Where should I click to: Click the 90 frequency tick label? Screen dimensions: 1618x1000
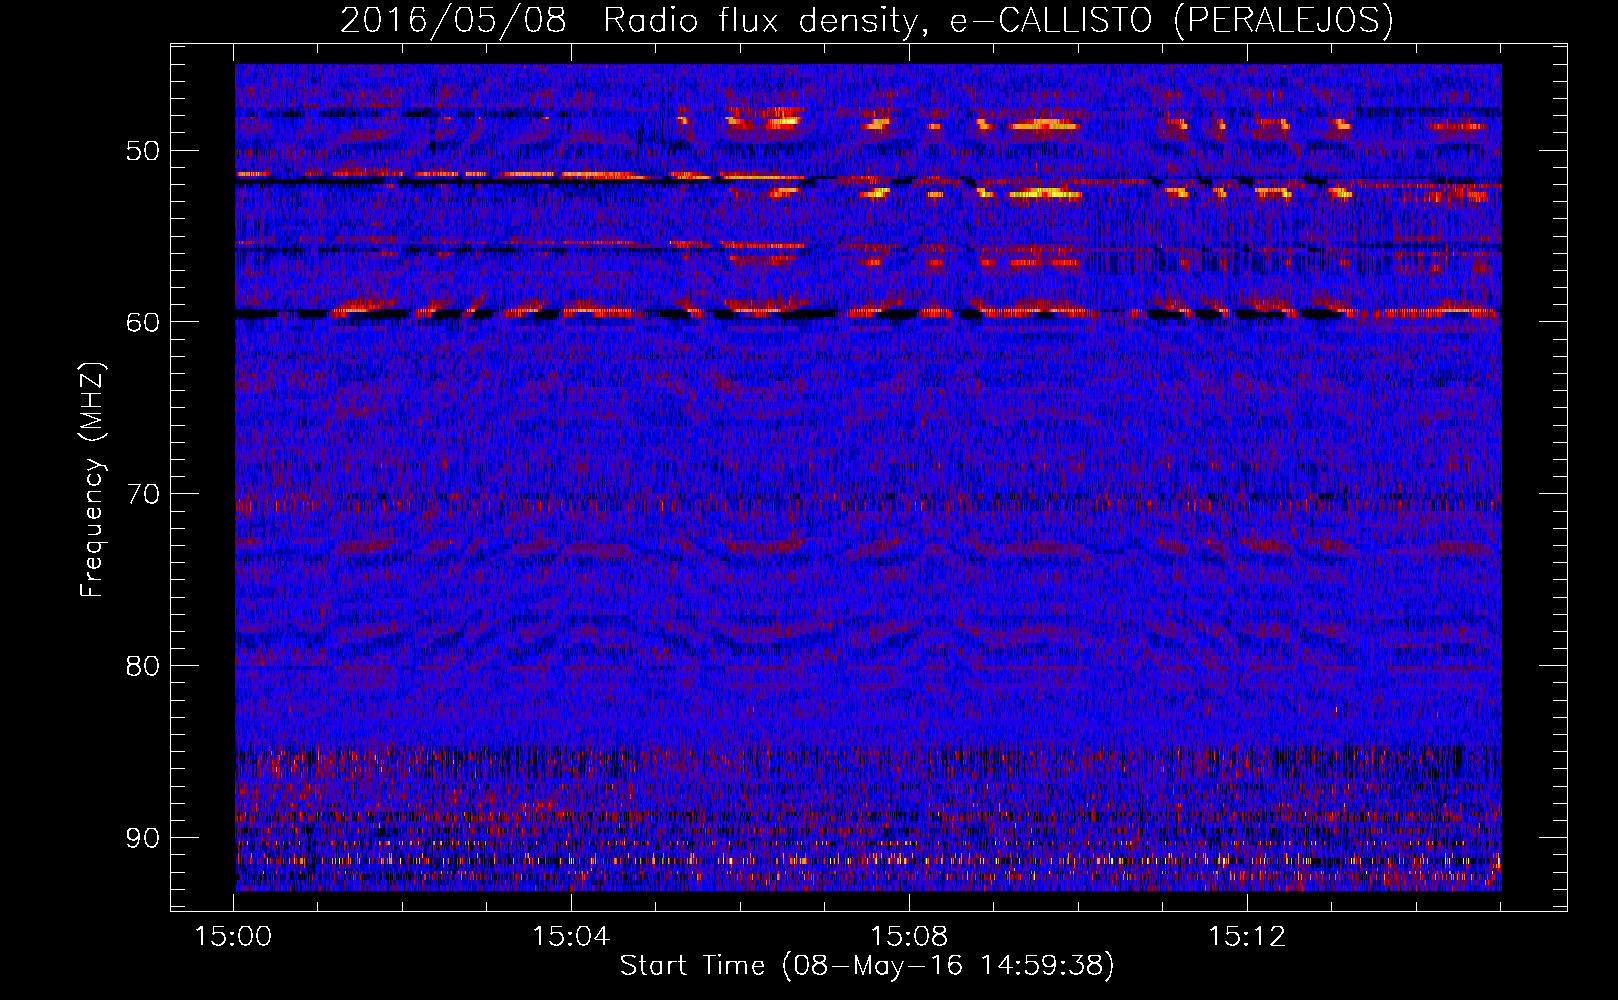click(143, 837)
